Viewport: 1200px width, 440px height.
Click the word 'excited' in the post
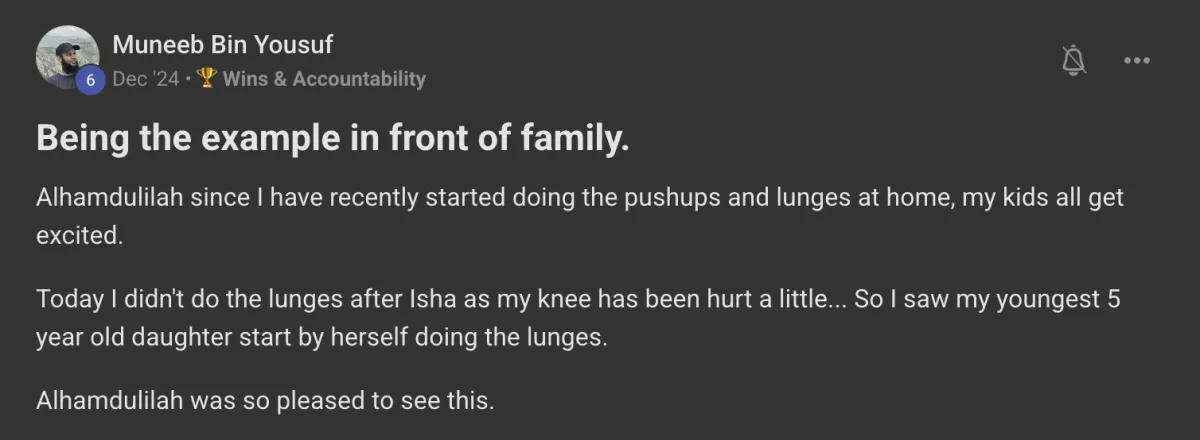(x=79, y=238)
